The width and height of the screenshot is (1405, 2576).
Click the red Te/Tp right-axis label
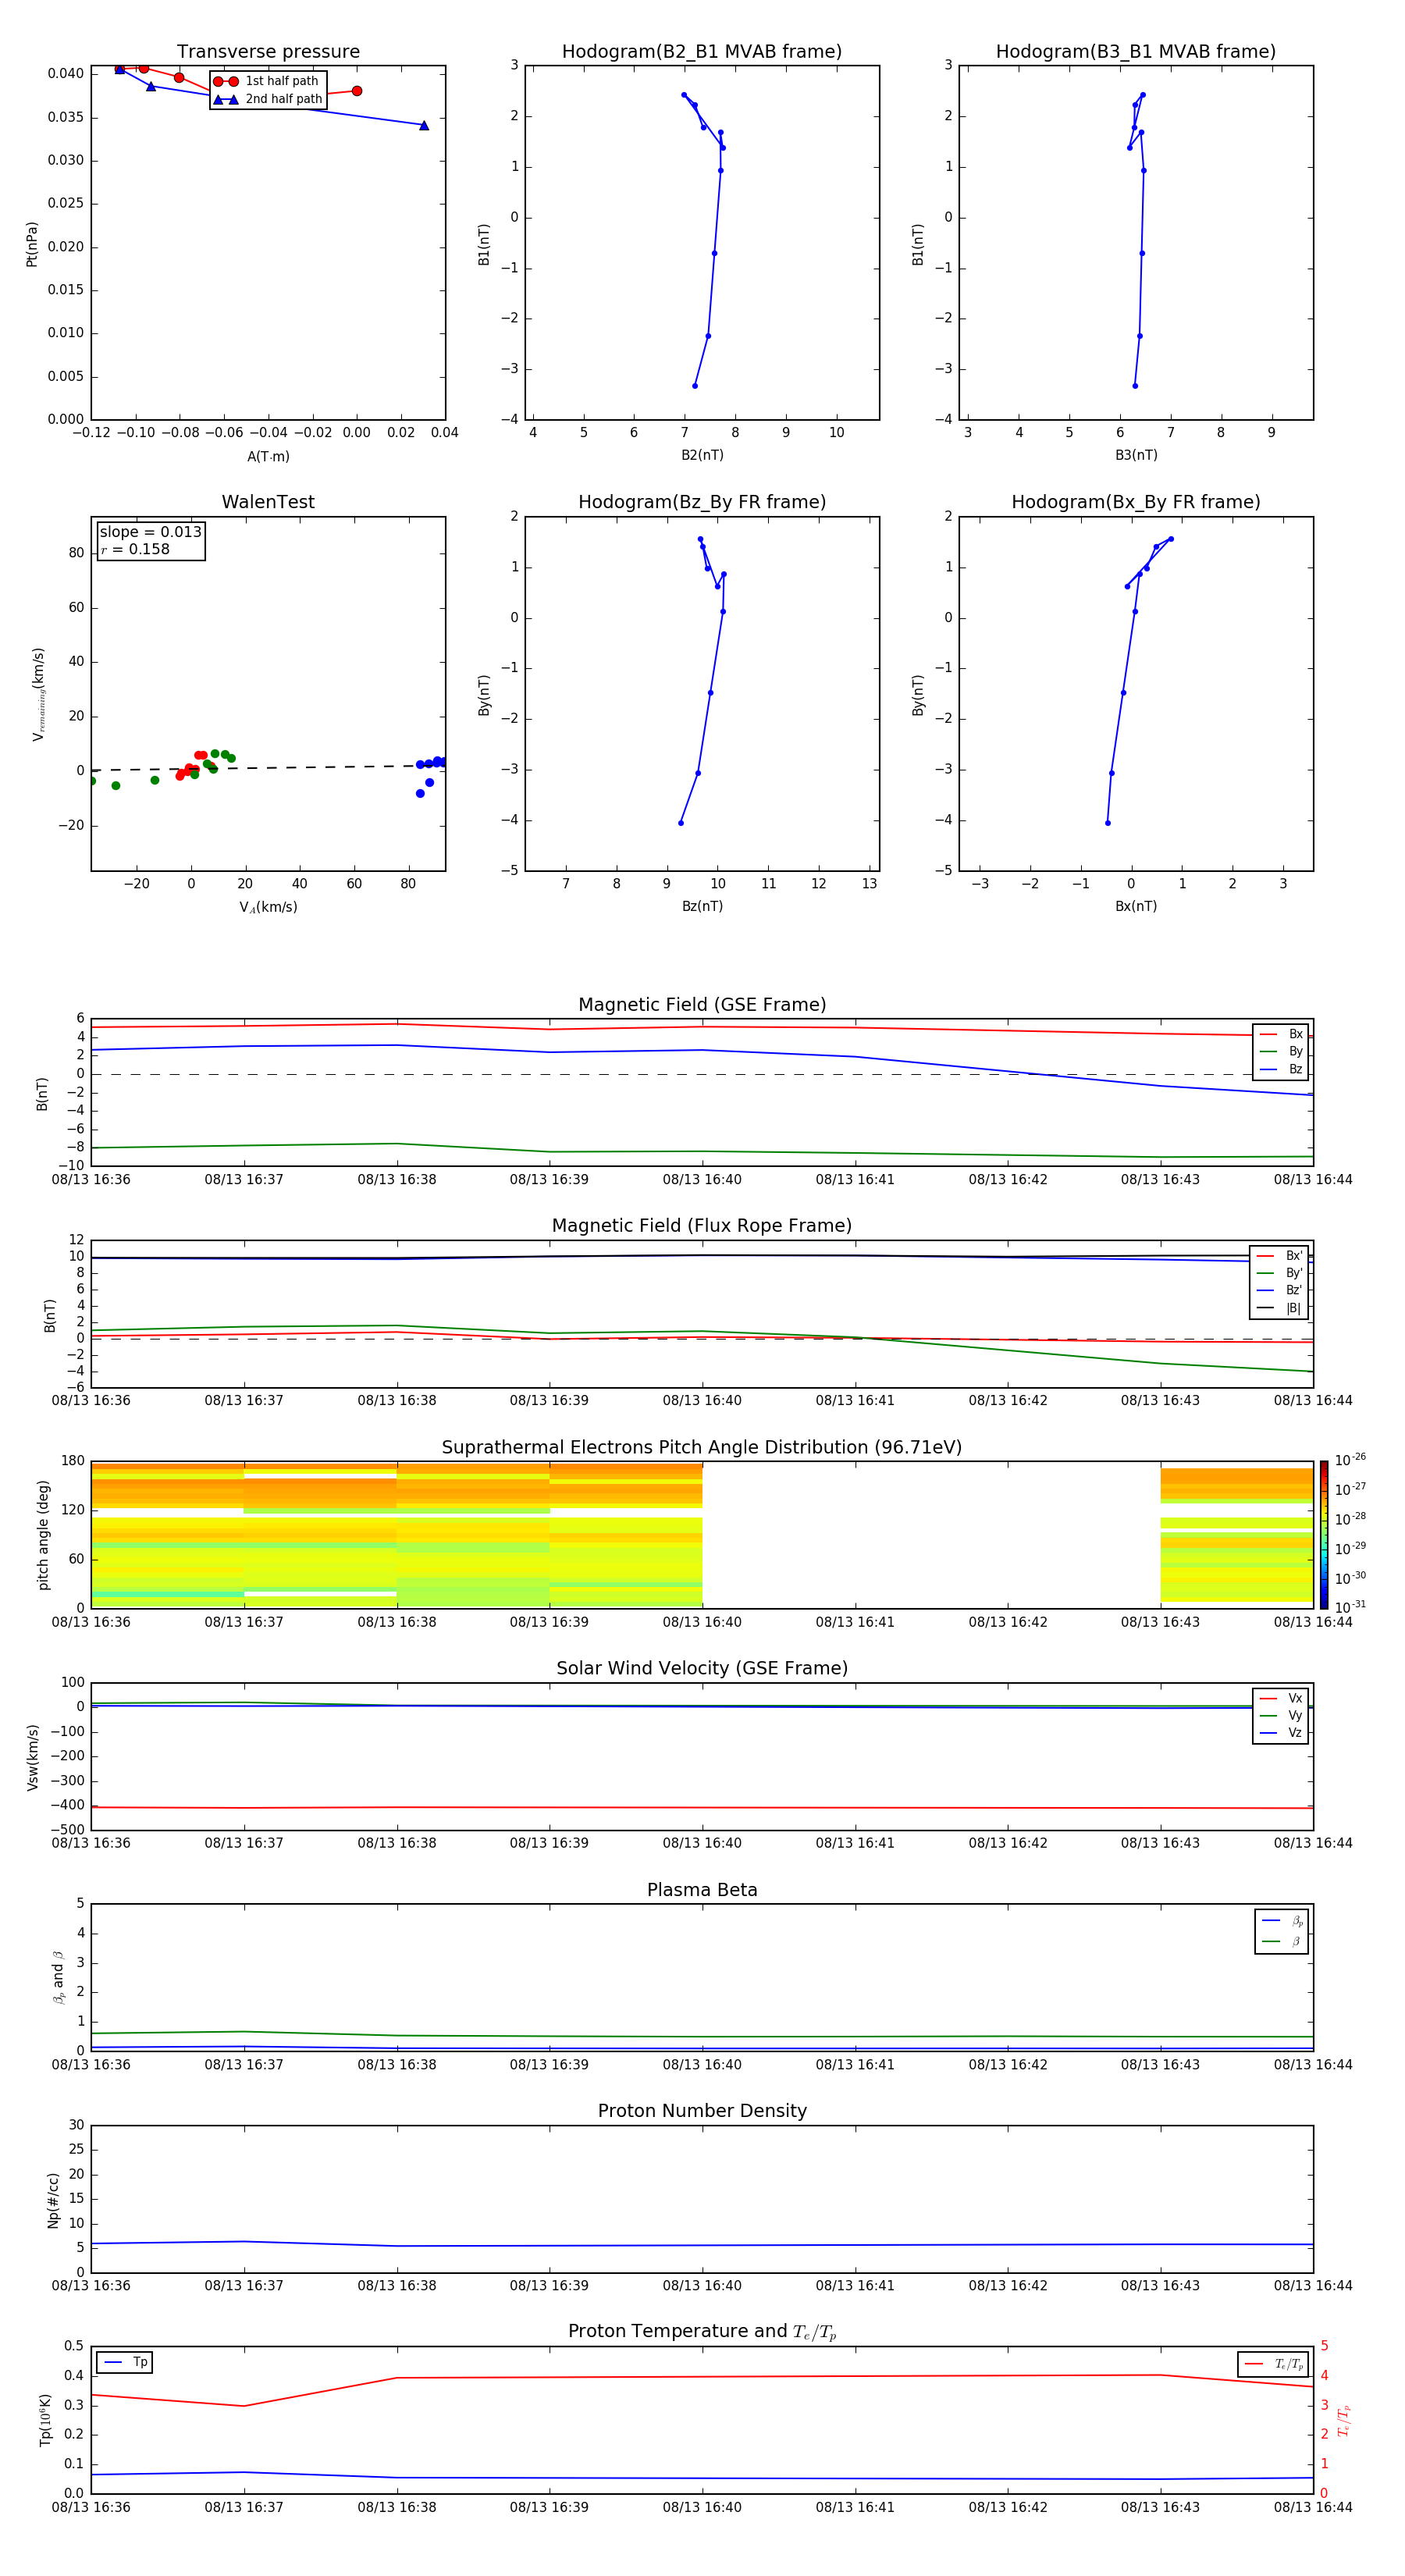tap(1344, 2420)
